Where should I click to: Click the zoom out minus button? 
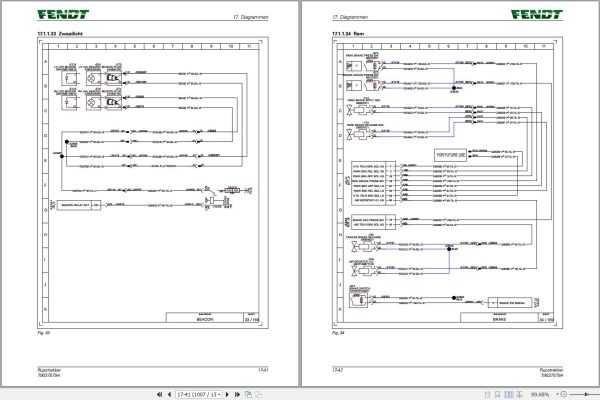pyautogui.click(x=563, y=394)
